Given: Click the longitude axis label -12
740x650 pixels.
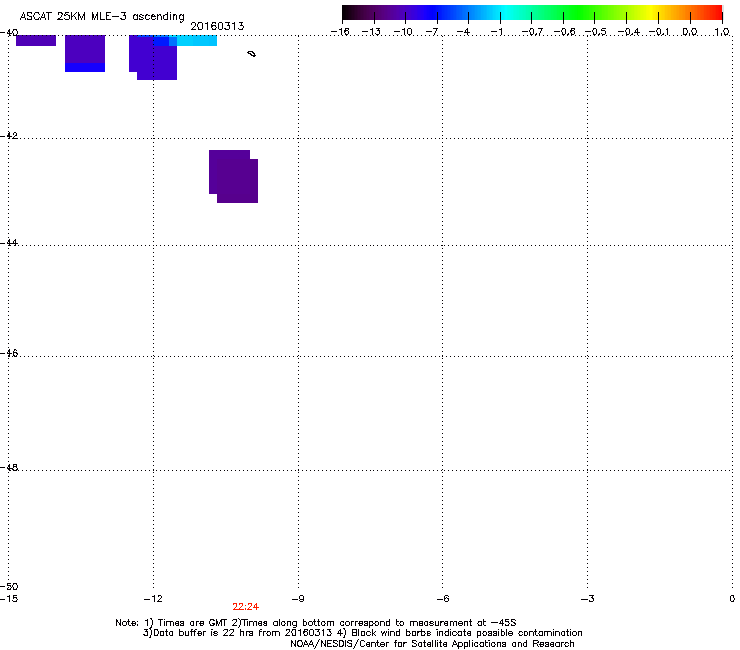Looking at the screenshot, I should (153, 599).
